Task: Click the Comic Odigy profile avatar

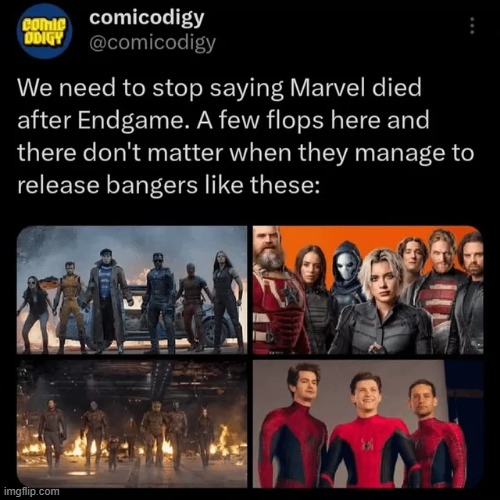Action: point(45,32)
